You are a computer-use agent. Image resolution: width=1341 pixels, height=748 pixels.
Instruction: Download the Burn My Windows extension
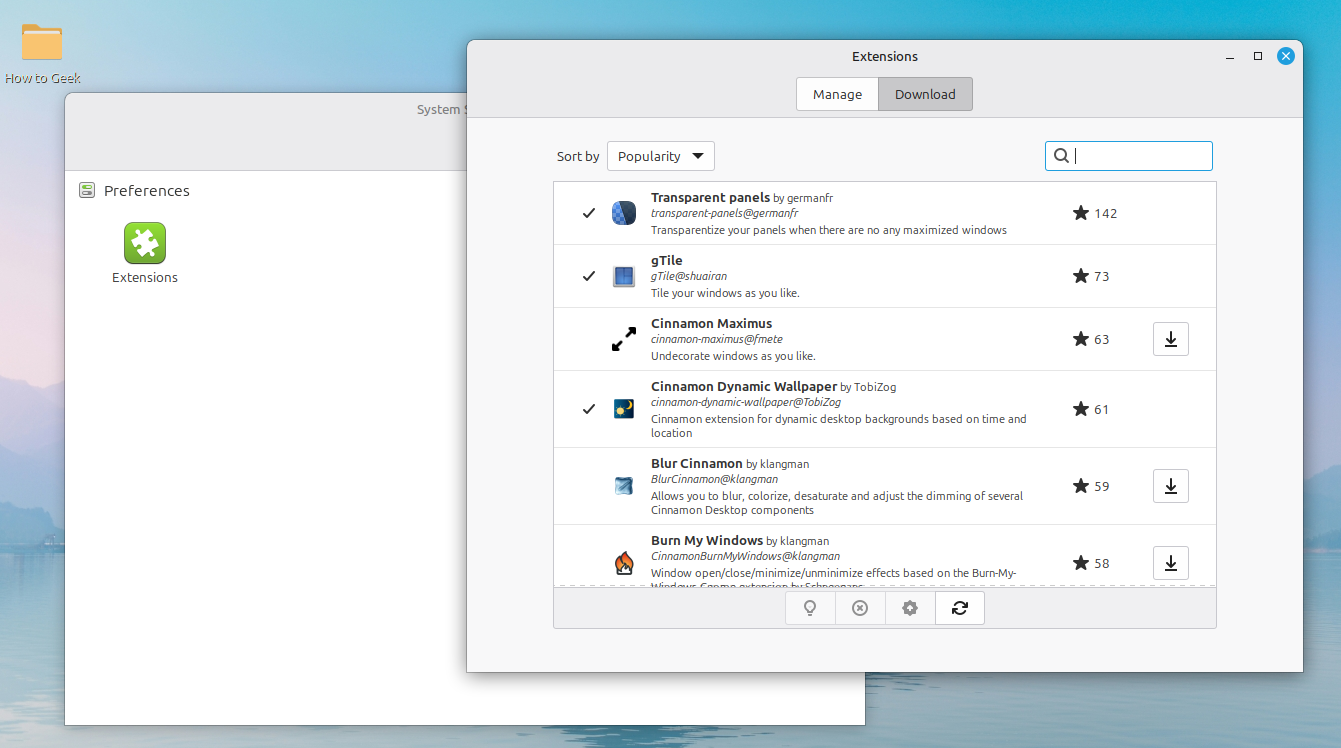click(1171, 563)
